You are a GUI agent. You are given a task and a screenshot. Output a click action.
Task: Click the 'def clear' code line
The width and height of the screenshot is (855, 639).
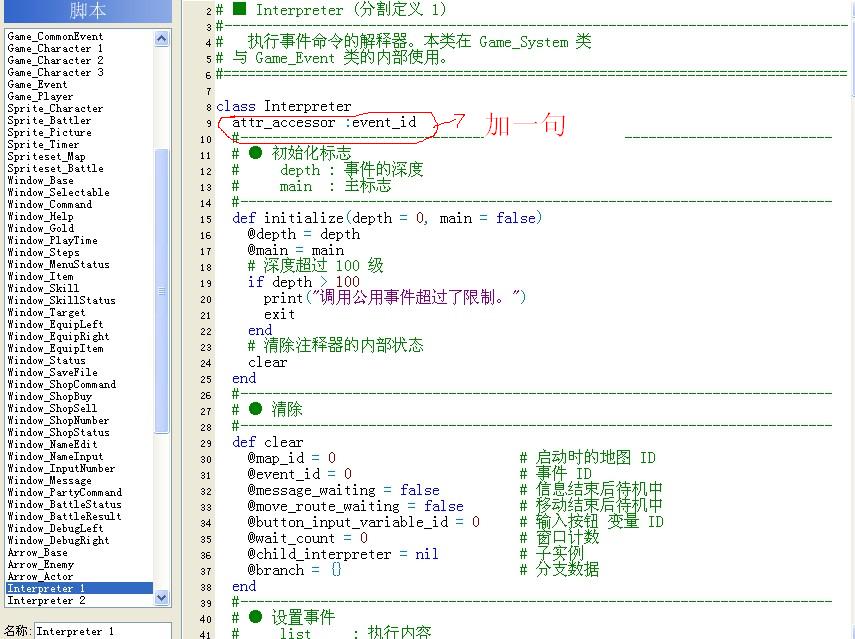(x=268, y=442)
